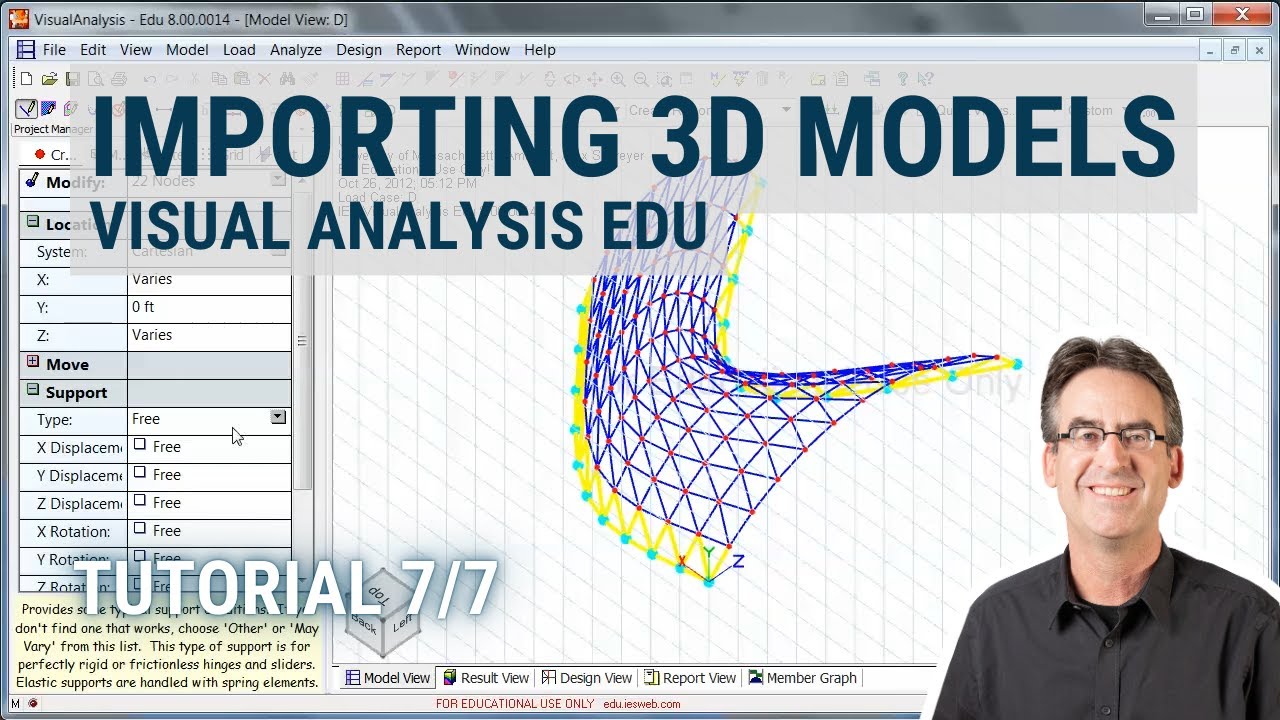1280x720 pixels.
Task: Open the File menu
Action: click(54, 50)
